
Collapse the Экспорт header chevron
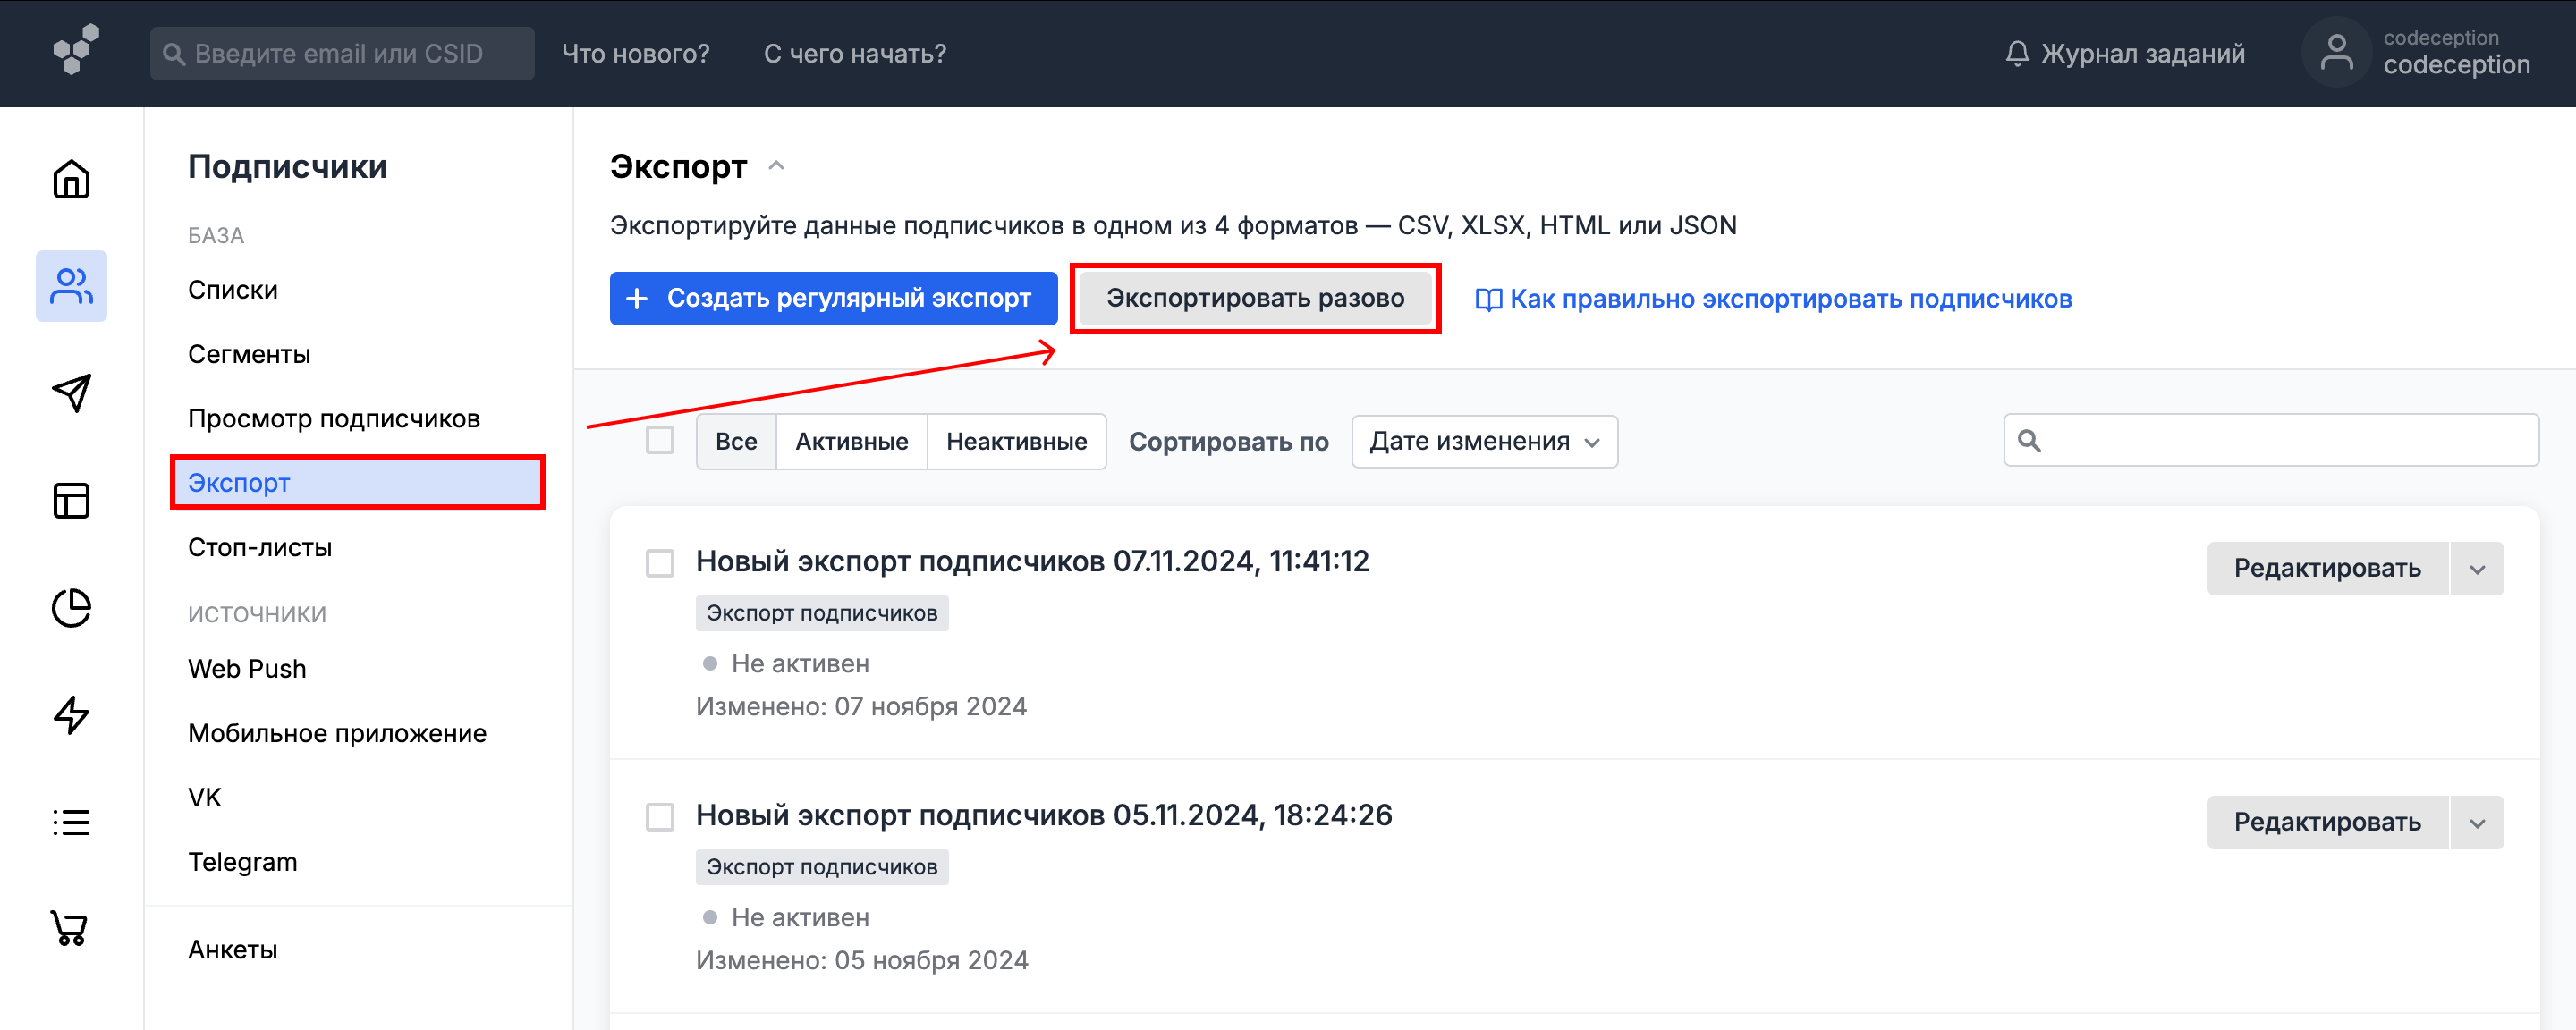(776, 166)
